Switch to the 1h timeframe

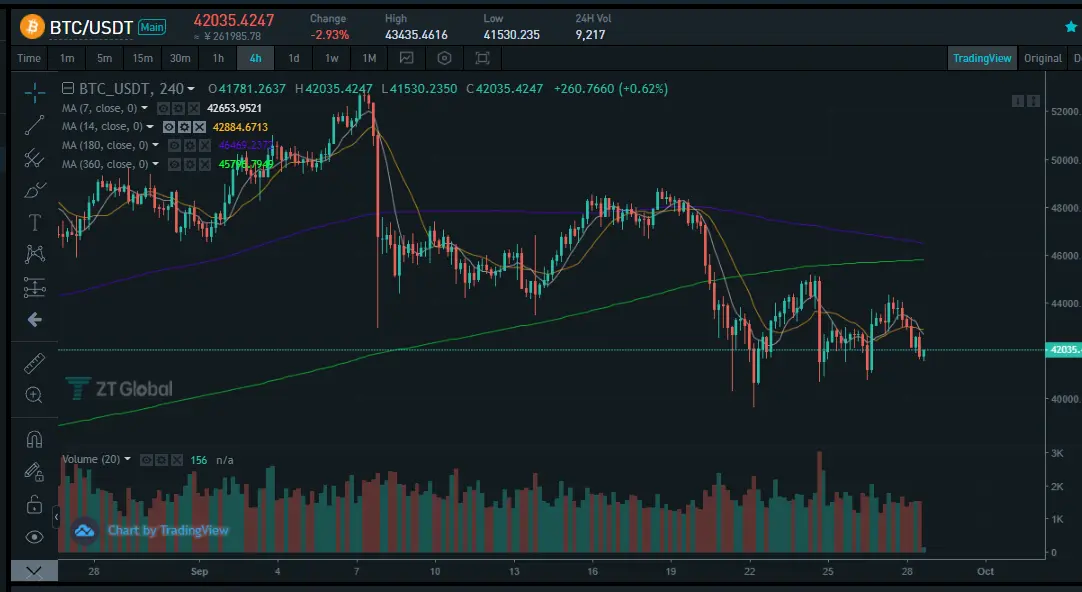[218, 58]
